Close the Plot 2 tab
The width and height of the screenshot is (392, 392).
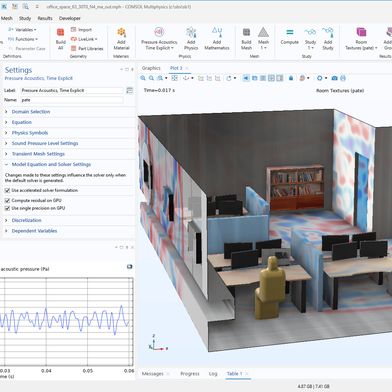pos(187,68)
